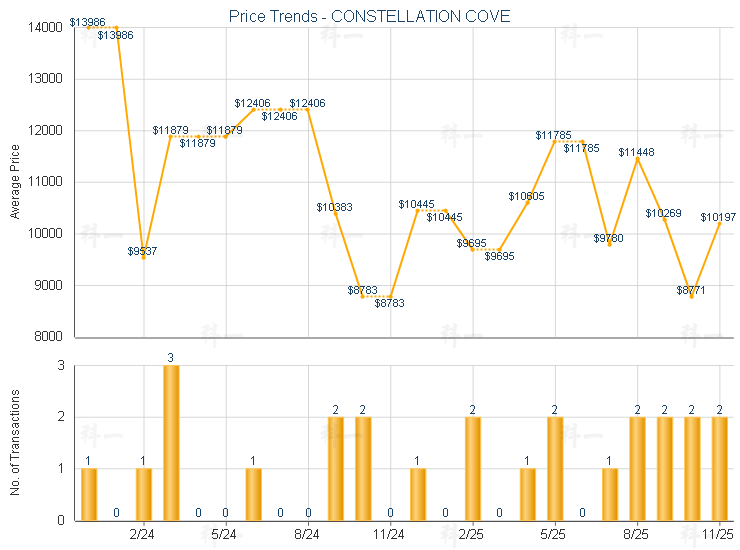Viewport: 740px width, 550px height.
Task: Click the $8771 low price point
Action: pos(692,296)
